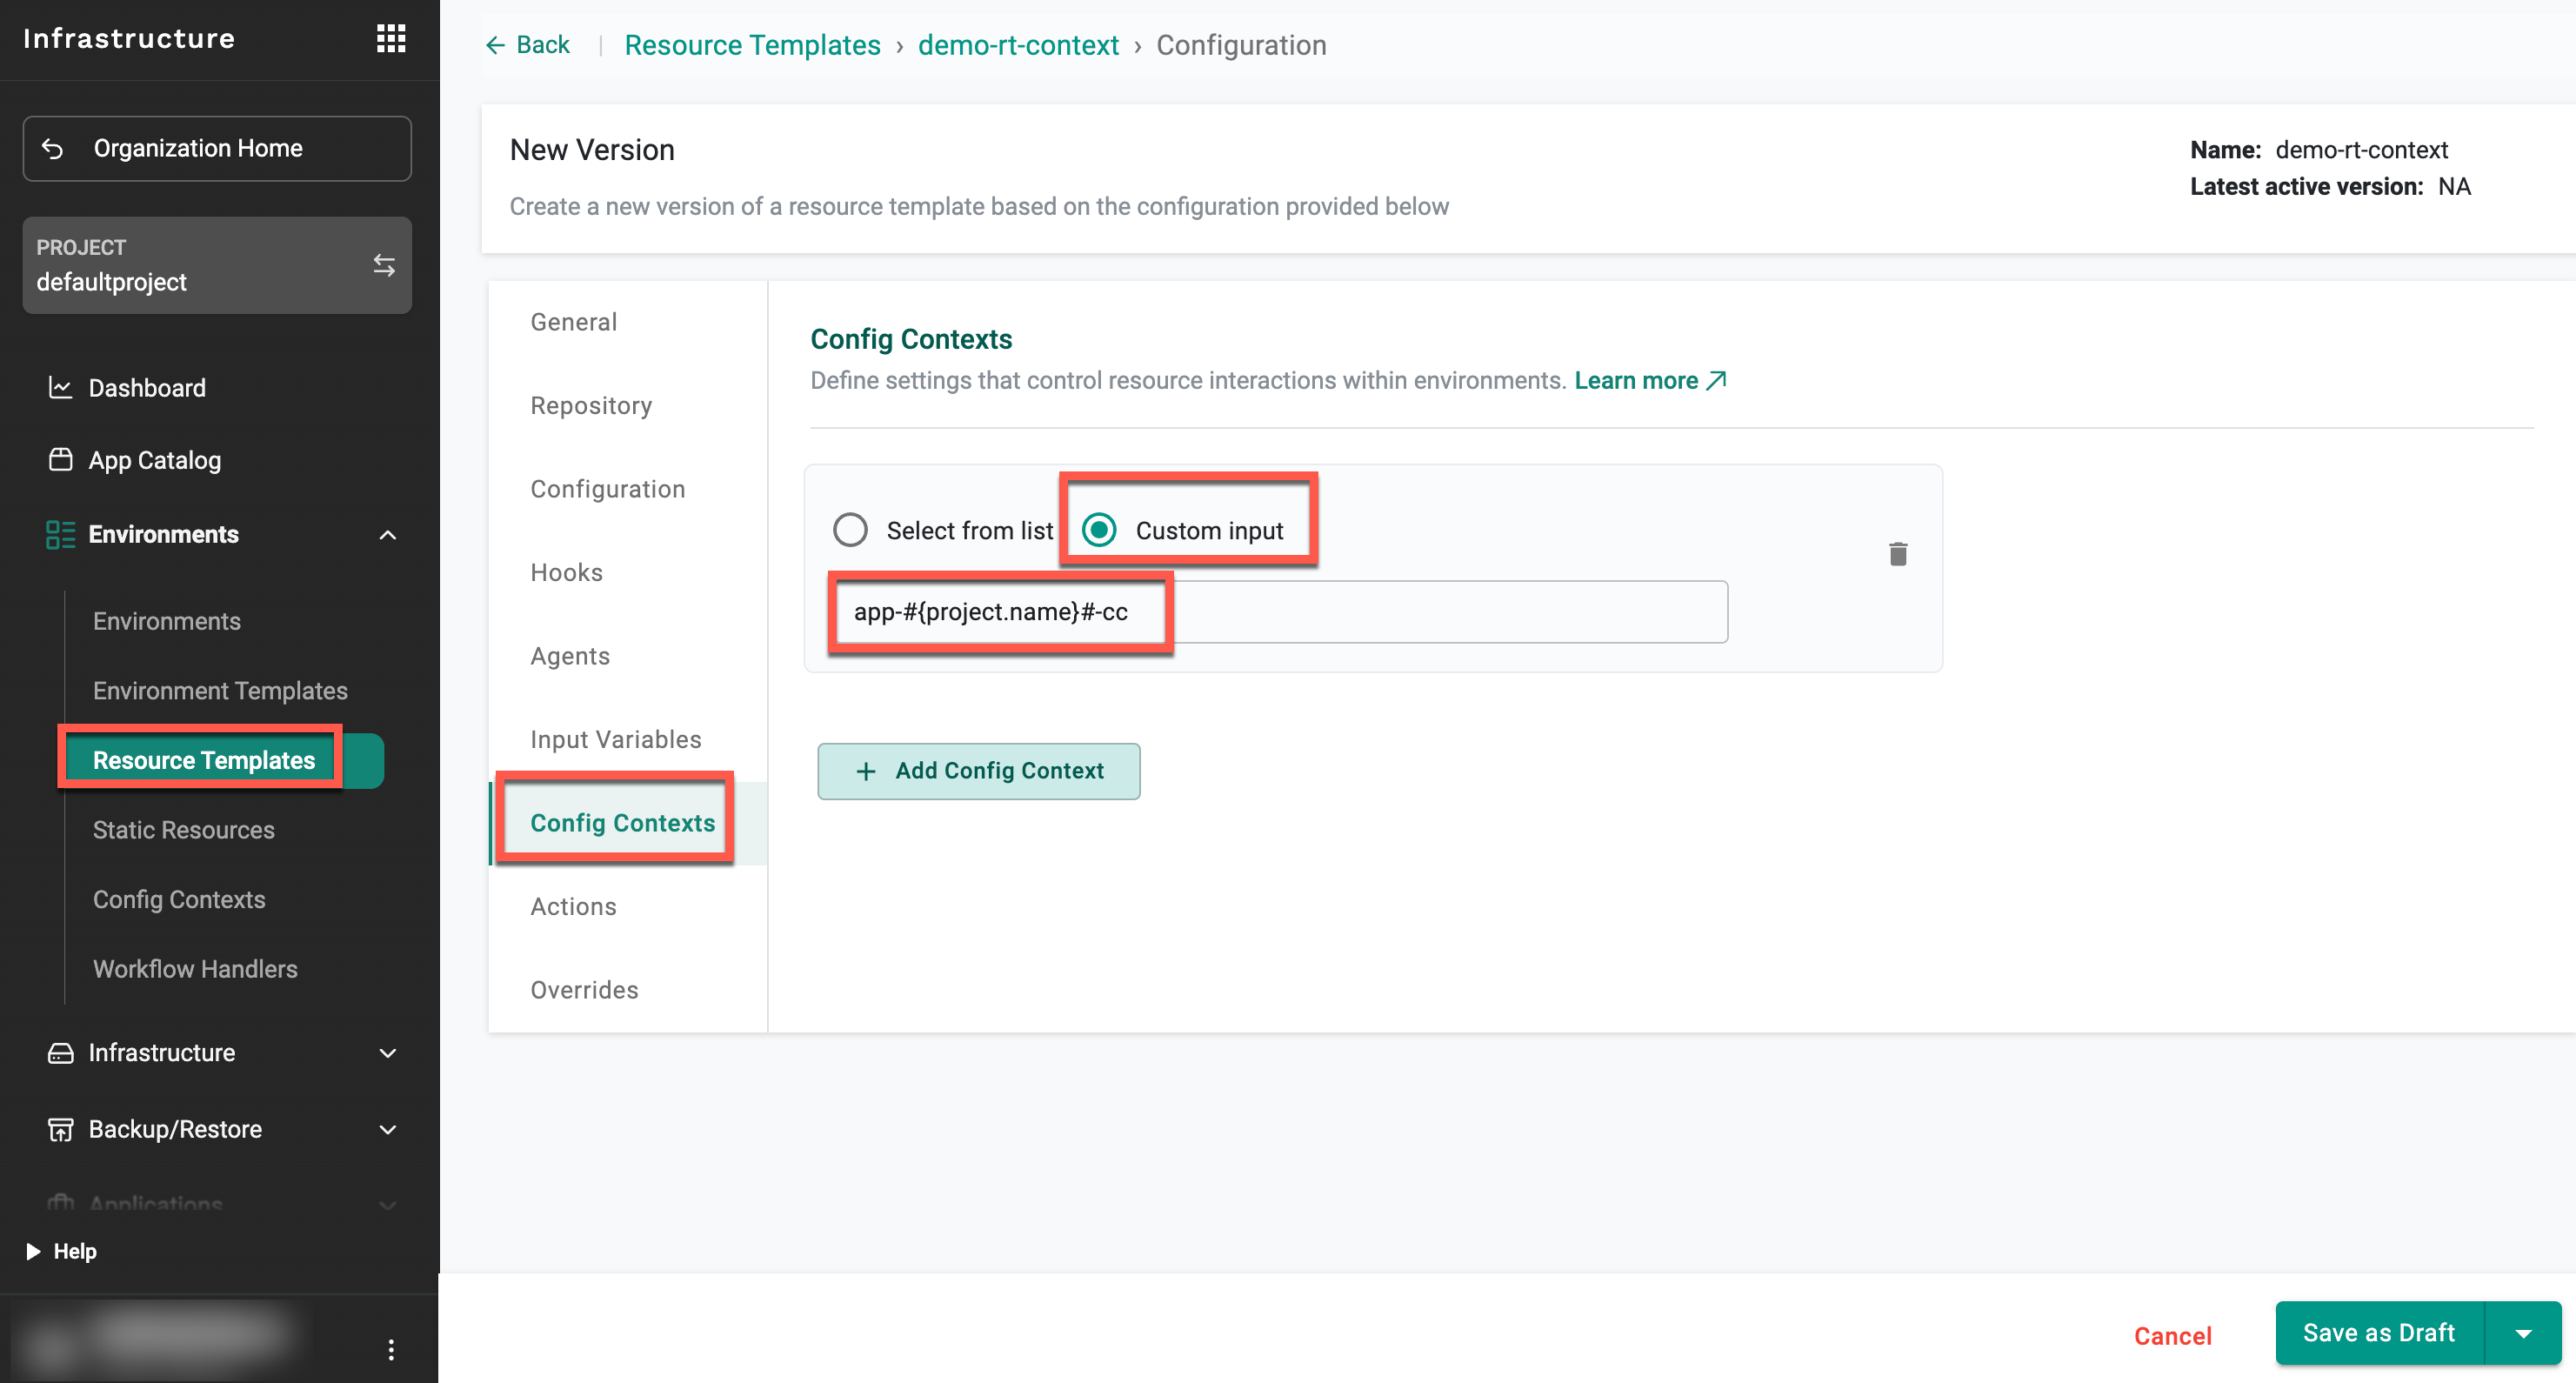Click the Add Config Context button
Image resolution: width=2576 pixels, height=1383 pixels.
pos(978,771)
